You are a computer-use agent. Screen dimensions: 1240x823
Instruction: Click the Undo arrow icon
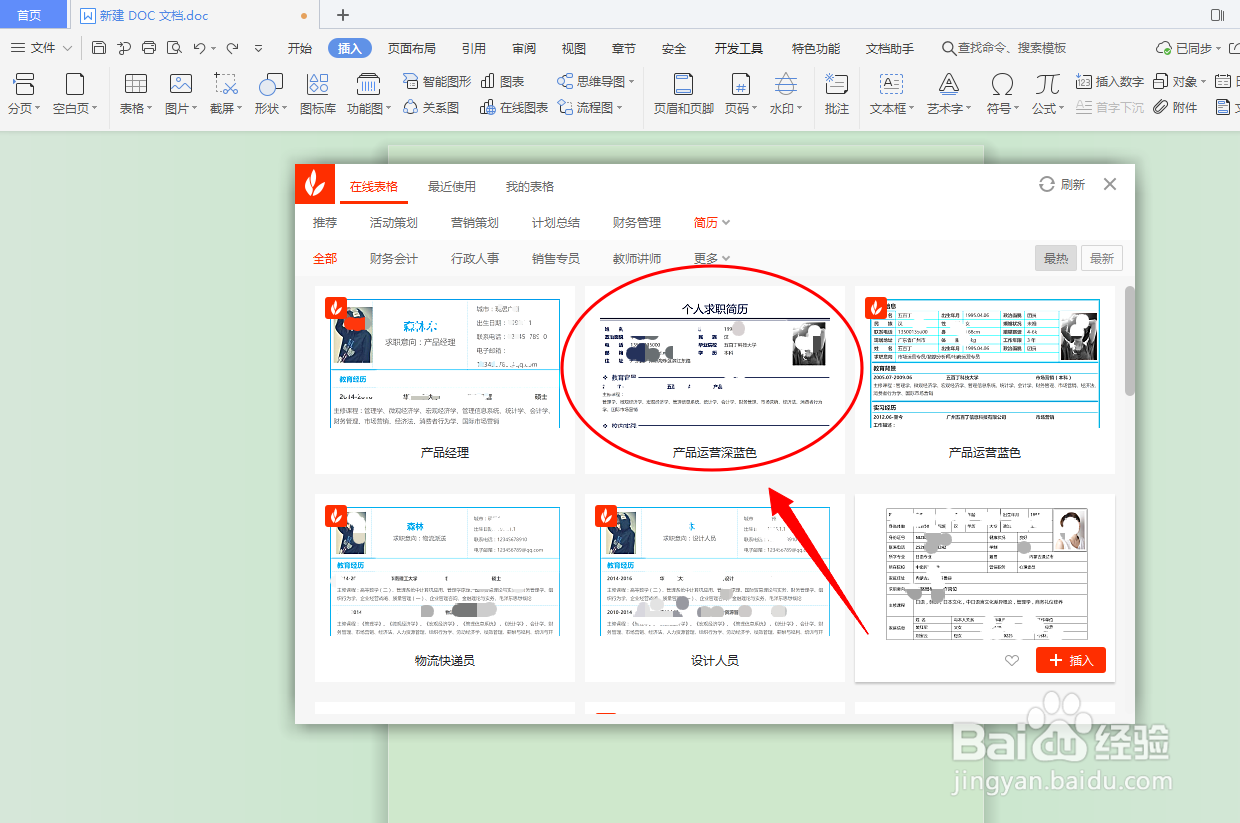(x=200, y=48)
